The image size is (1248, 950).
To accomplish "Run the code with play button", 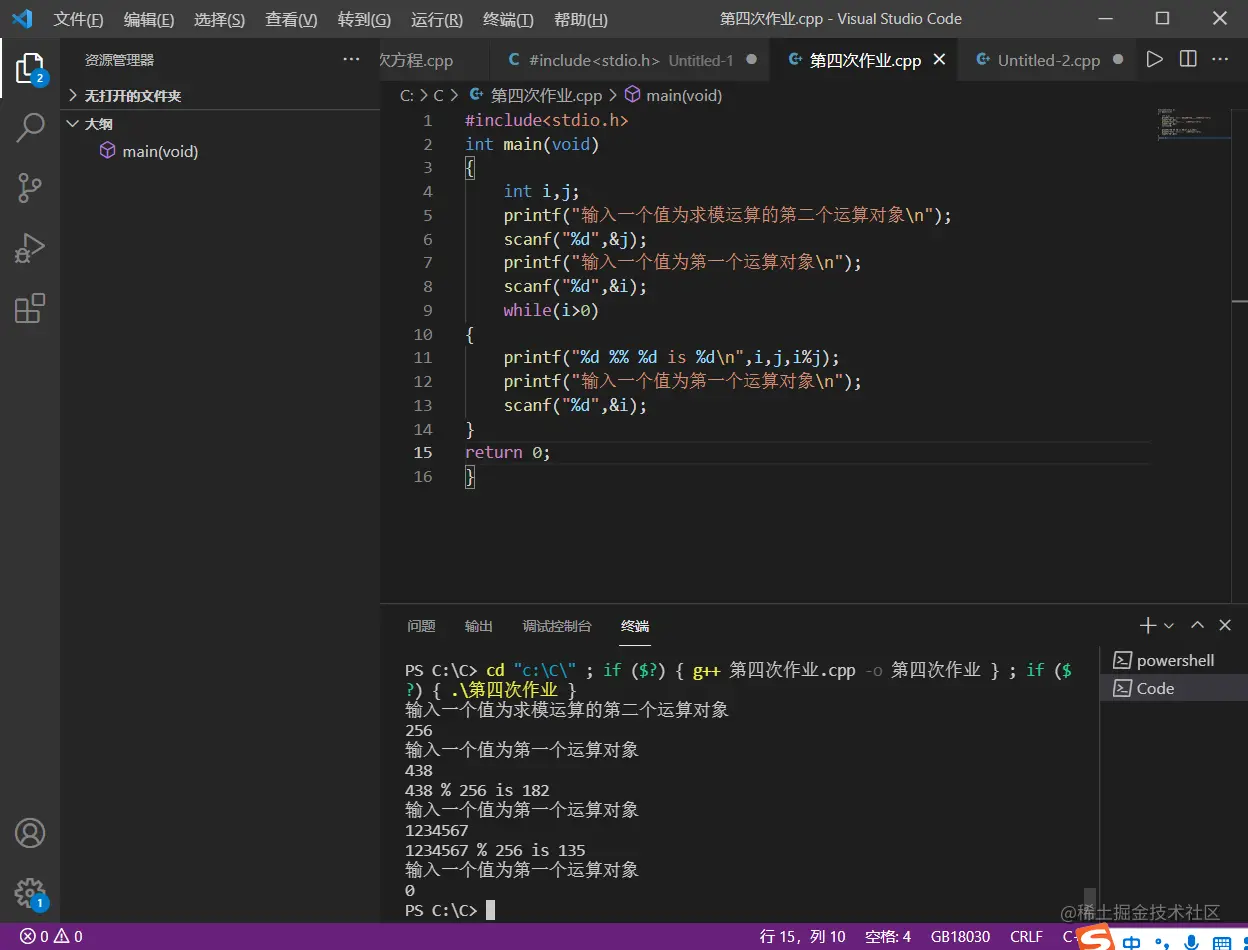I will 1155,60.
